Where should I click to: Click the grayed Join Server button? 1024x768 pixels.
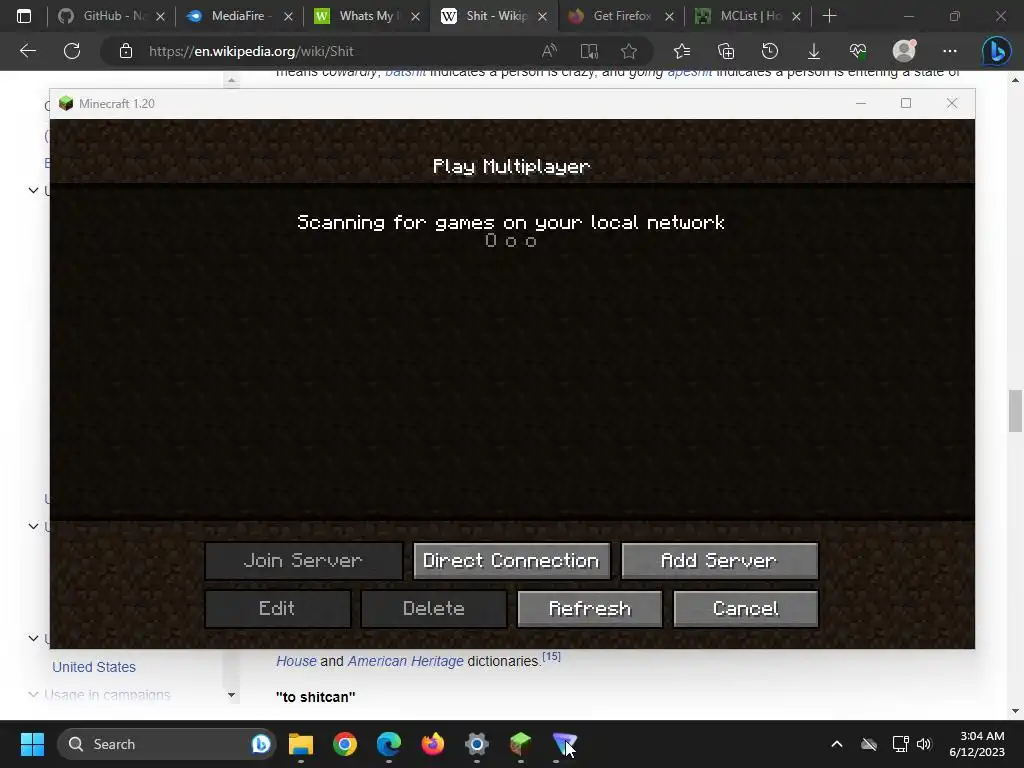click(x=304, y=560)
